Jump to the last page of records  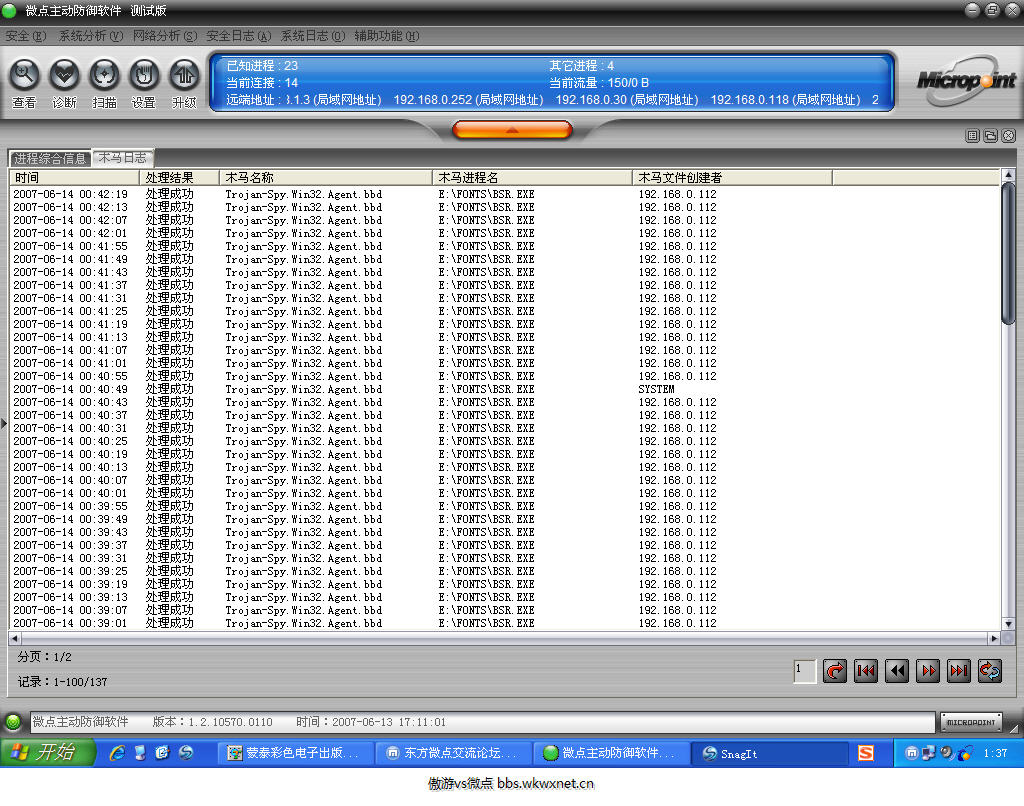click(959, 671)
